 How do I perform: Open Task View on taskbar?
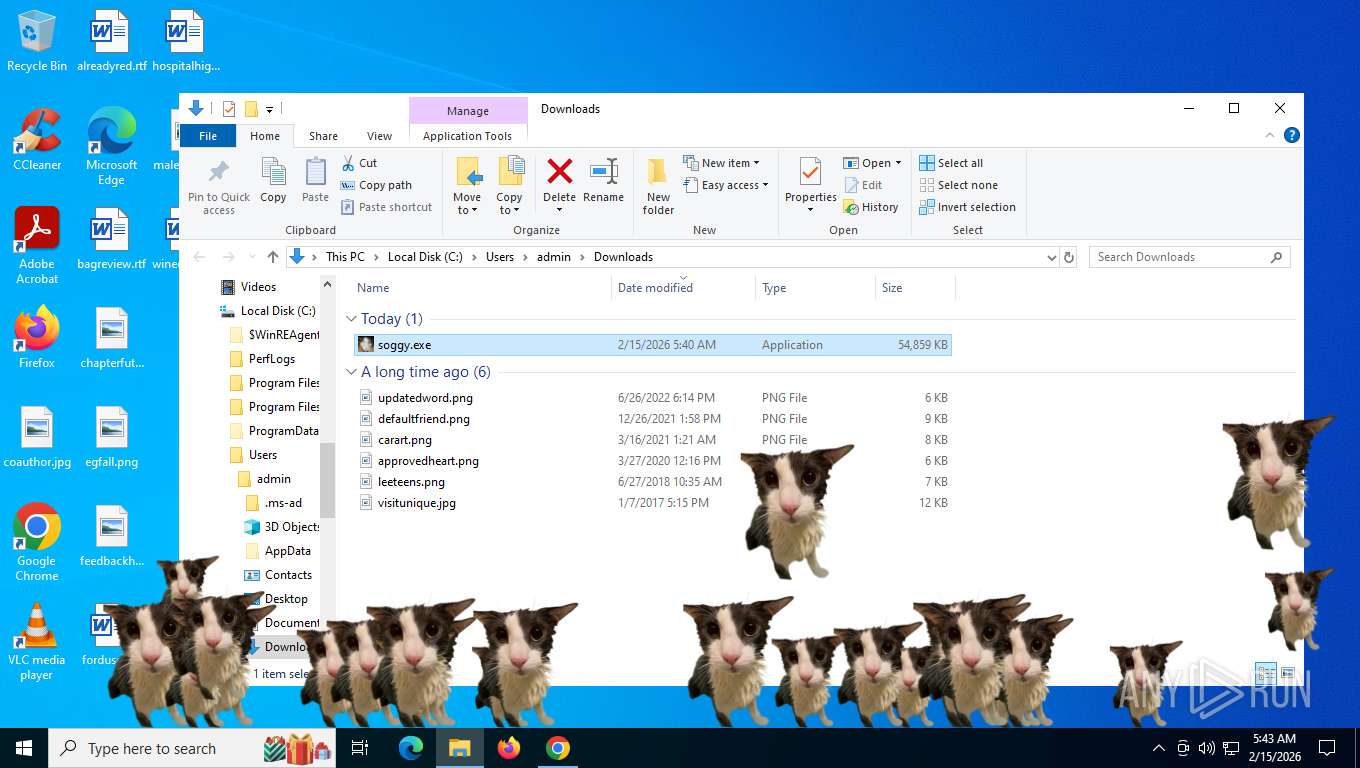point(360,748)
